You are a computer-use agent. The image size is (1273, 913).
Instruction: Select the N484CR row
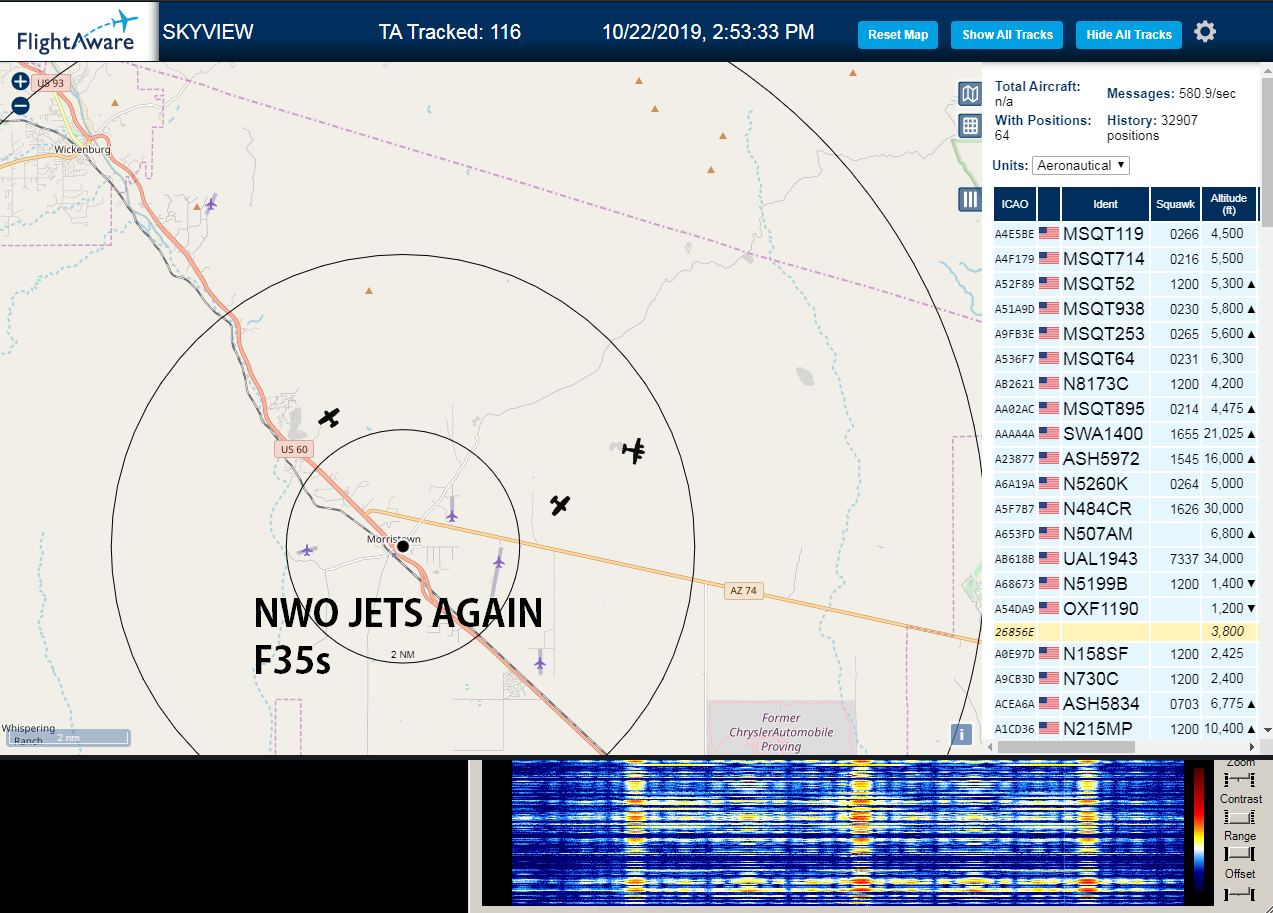tap(1125, 509)
